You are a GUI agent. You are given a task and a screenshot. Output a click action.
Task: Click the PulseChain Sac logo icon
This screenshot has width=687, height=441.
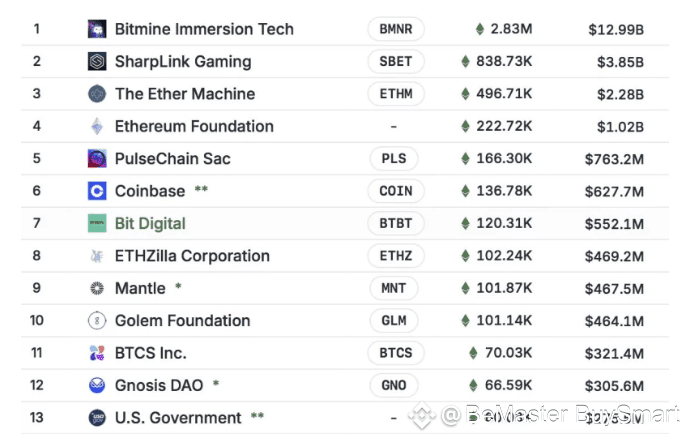(97, 159)
